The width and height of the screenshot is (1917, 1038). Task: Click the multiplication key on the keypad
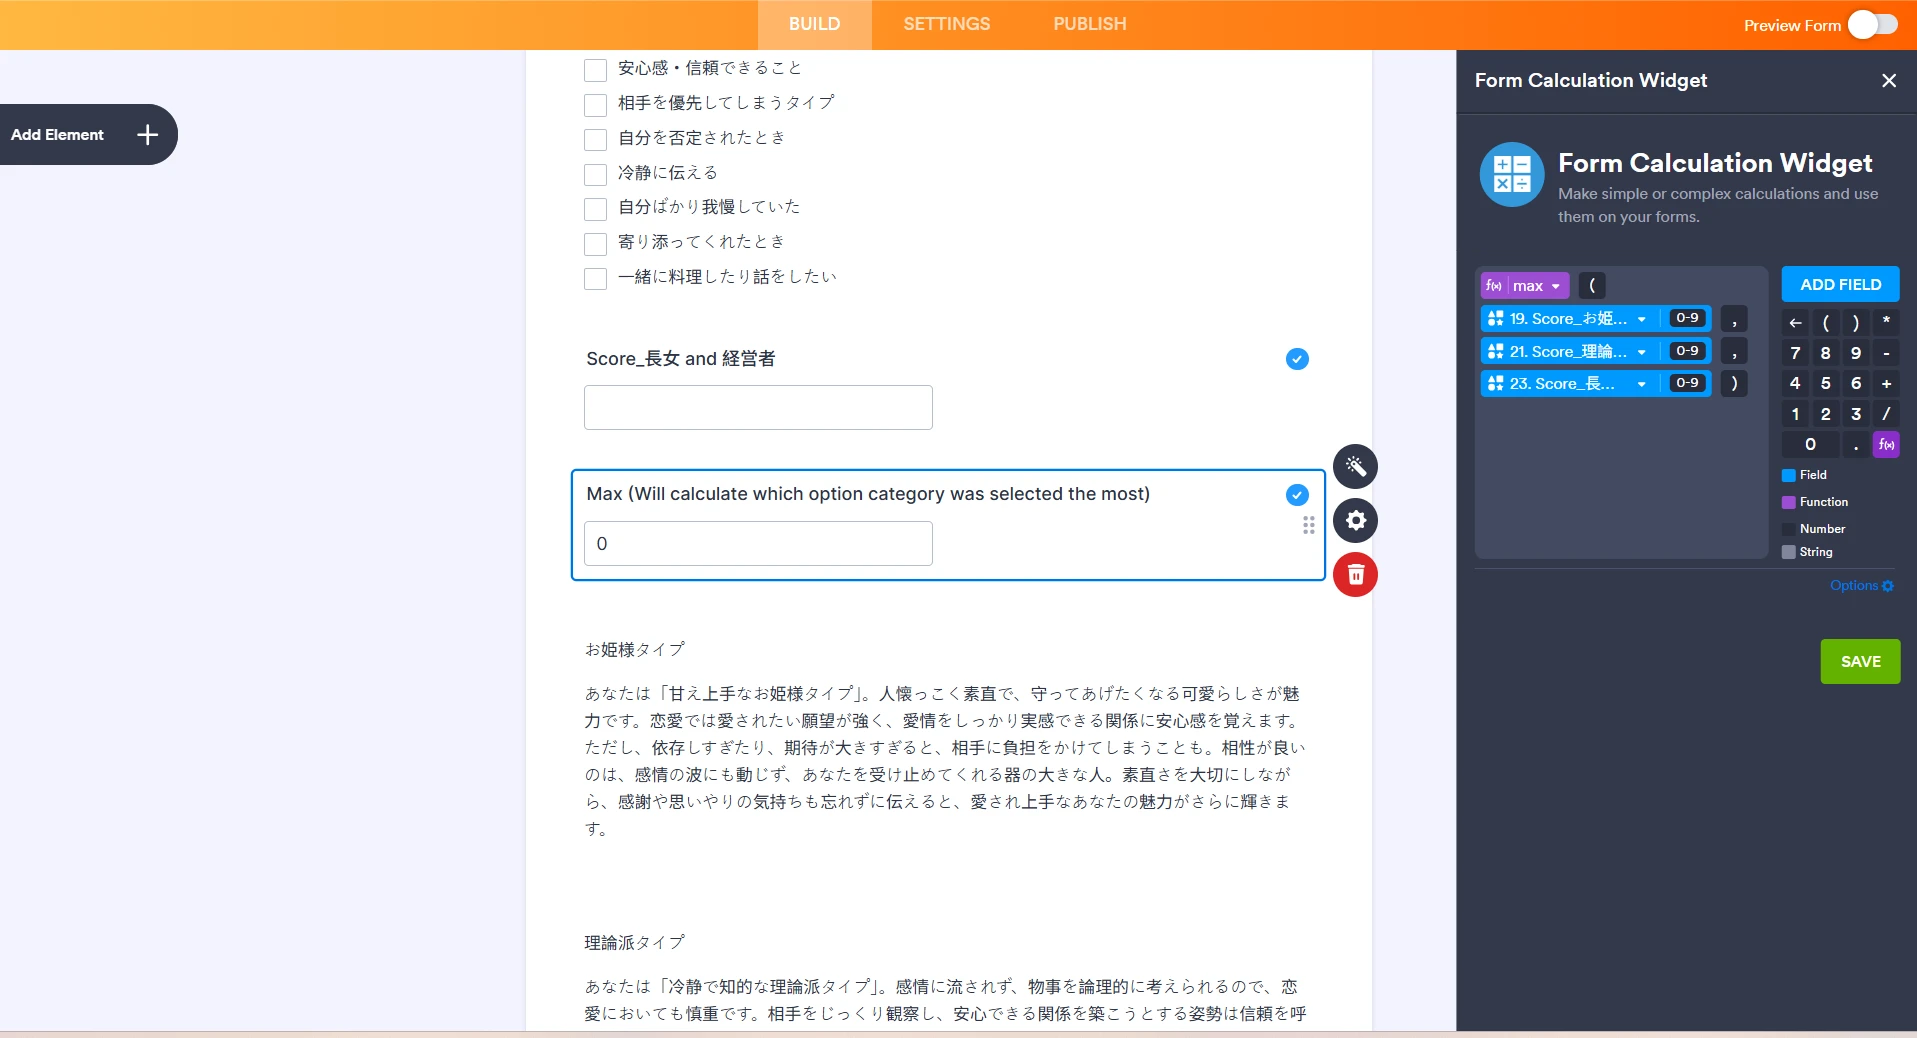[1885, 322]
